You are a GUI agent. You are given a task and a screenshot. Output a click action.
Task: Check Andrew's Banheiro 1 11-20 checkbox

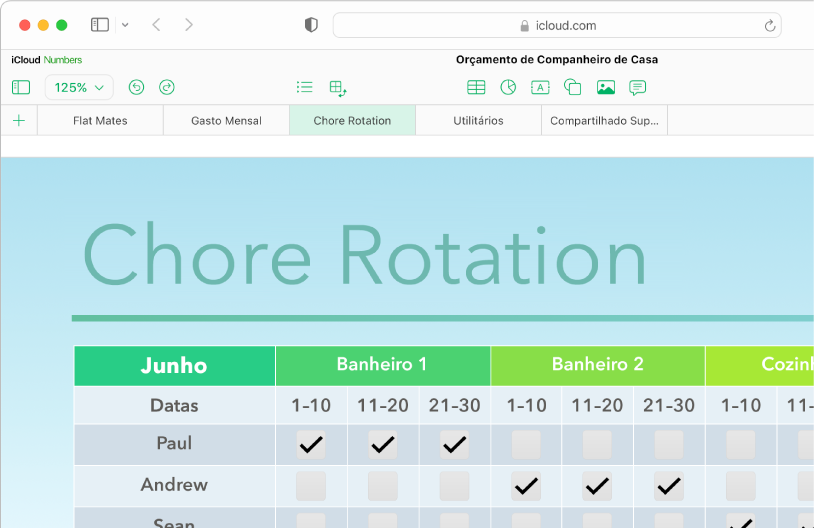[382, 486]
